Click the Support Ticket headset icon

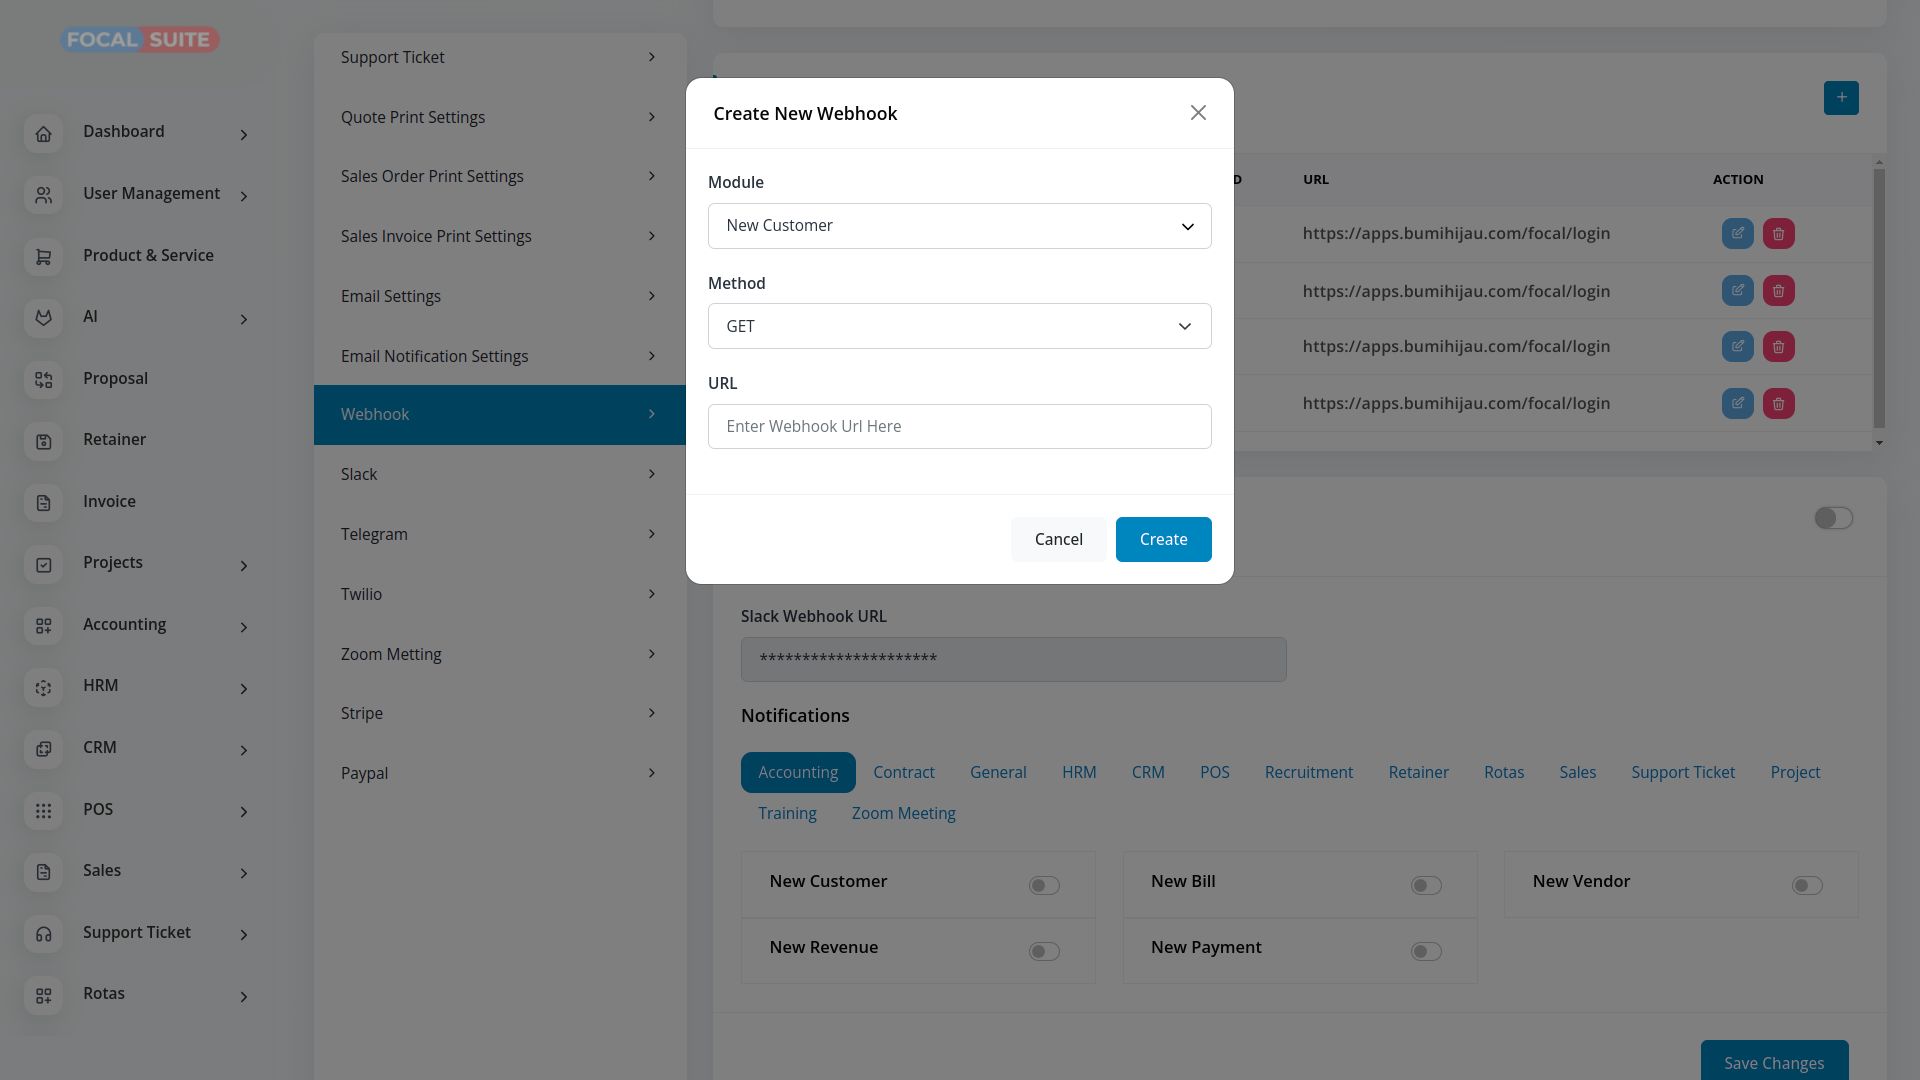[x=43, y=934]
